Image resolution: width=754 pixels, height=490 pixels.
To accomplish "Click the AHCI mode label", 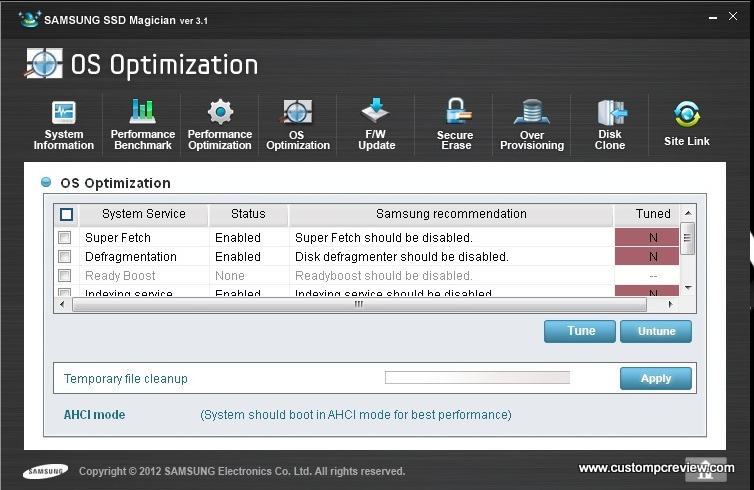I will point(94,415).
